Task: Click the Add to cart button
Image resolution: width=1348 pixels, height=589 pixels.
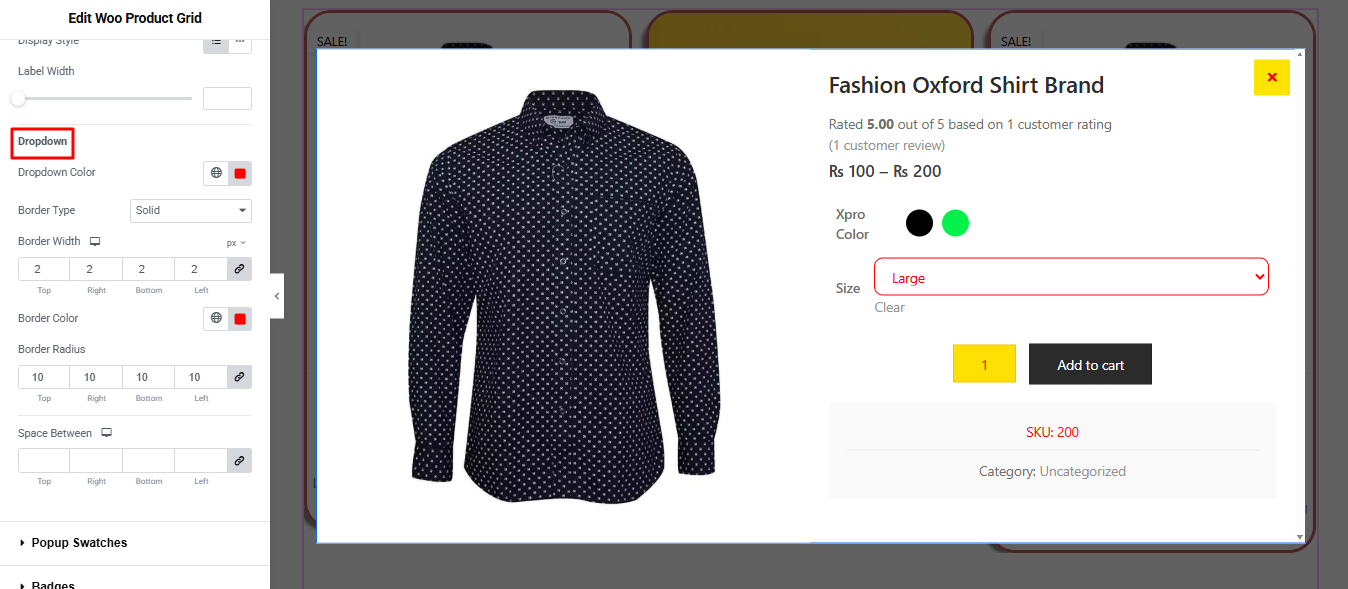Action: pyautogui.click(x=1090, y=365)
